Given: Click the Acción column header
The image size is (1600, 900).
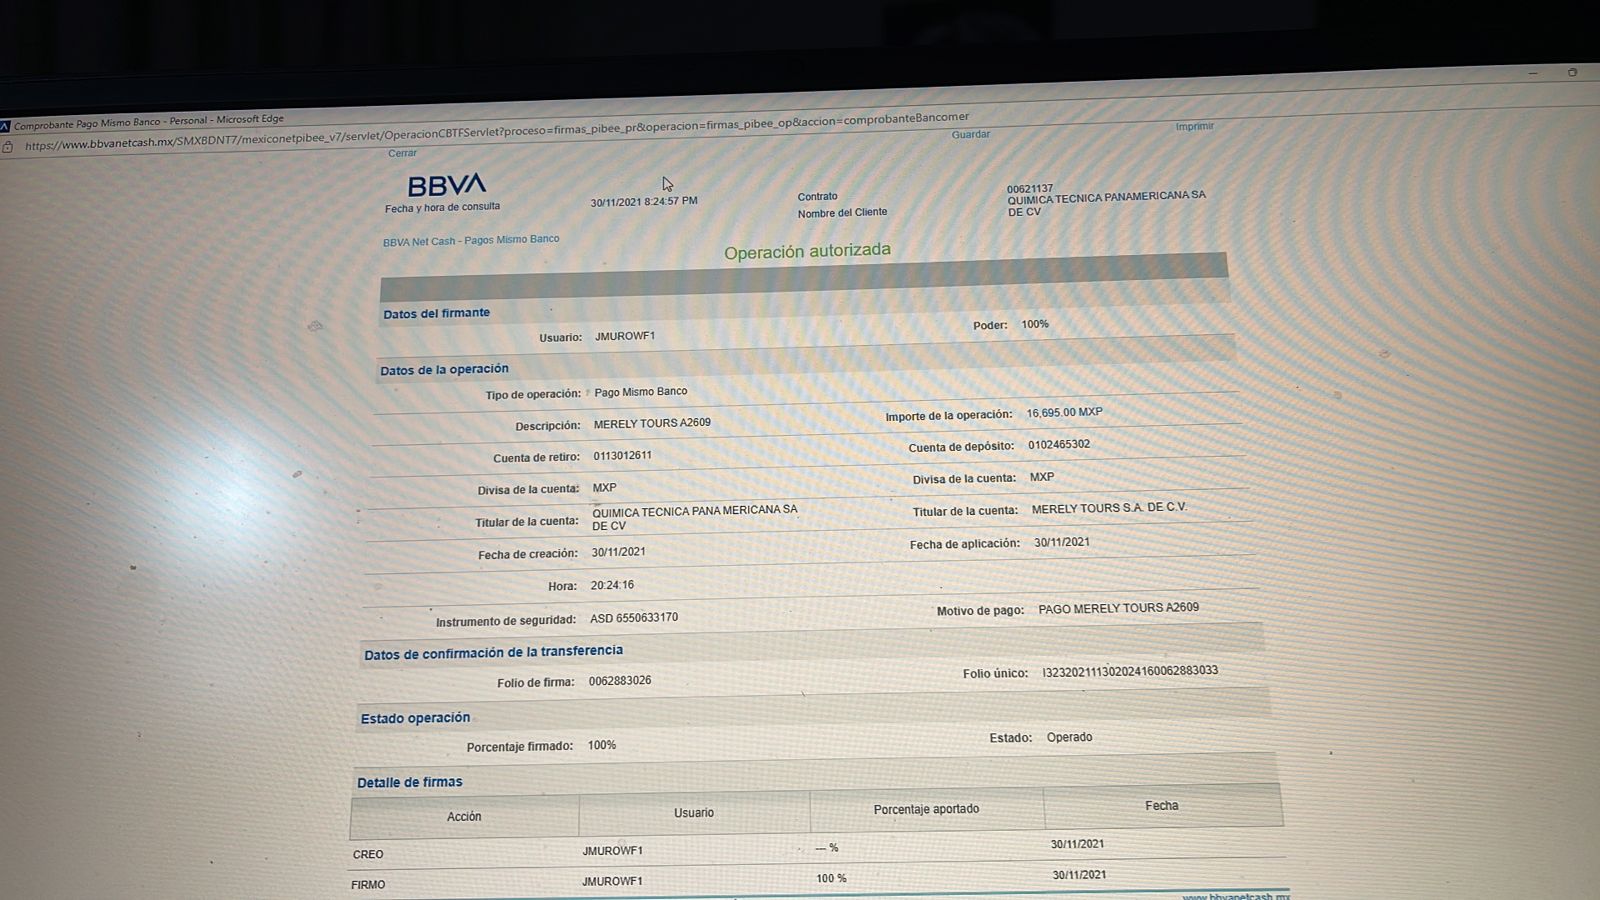Looking at the screenshot, I should tap(464, 817).
